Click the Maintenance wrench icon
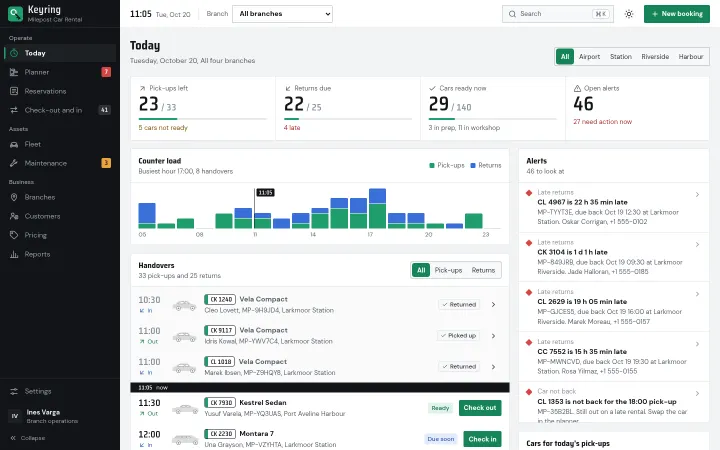720x450 pixels. (x=14, y=163)
